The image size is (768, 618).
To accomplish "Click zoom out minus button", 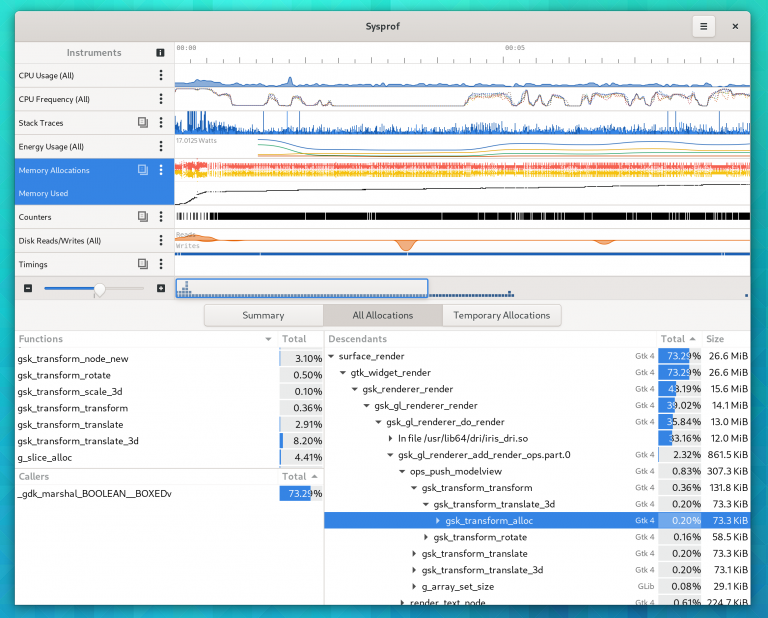I will [28, 289].
